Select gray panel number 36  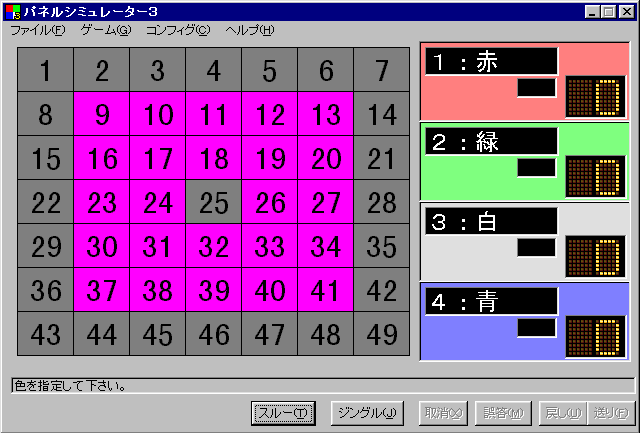[x=45, y=290]
